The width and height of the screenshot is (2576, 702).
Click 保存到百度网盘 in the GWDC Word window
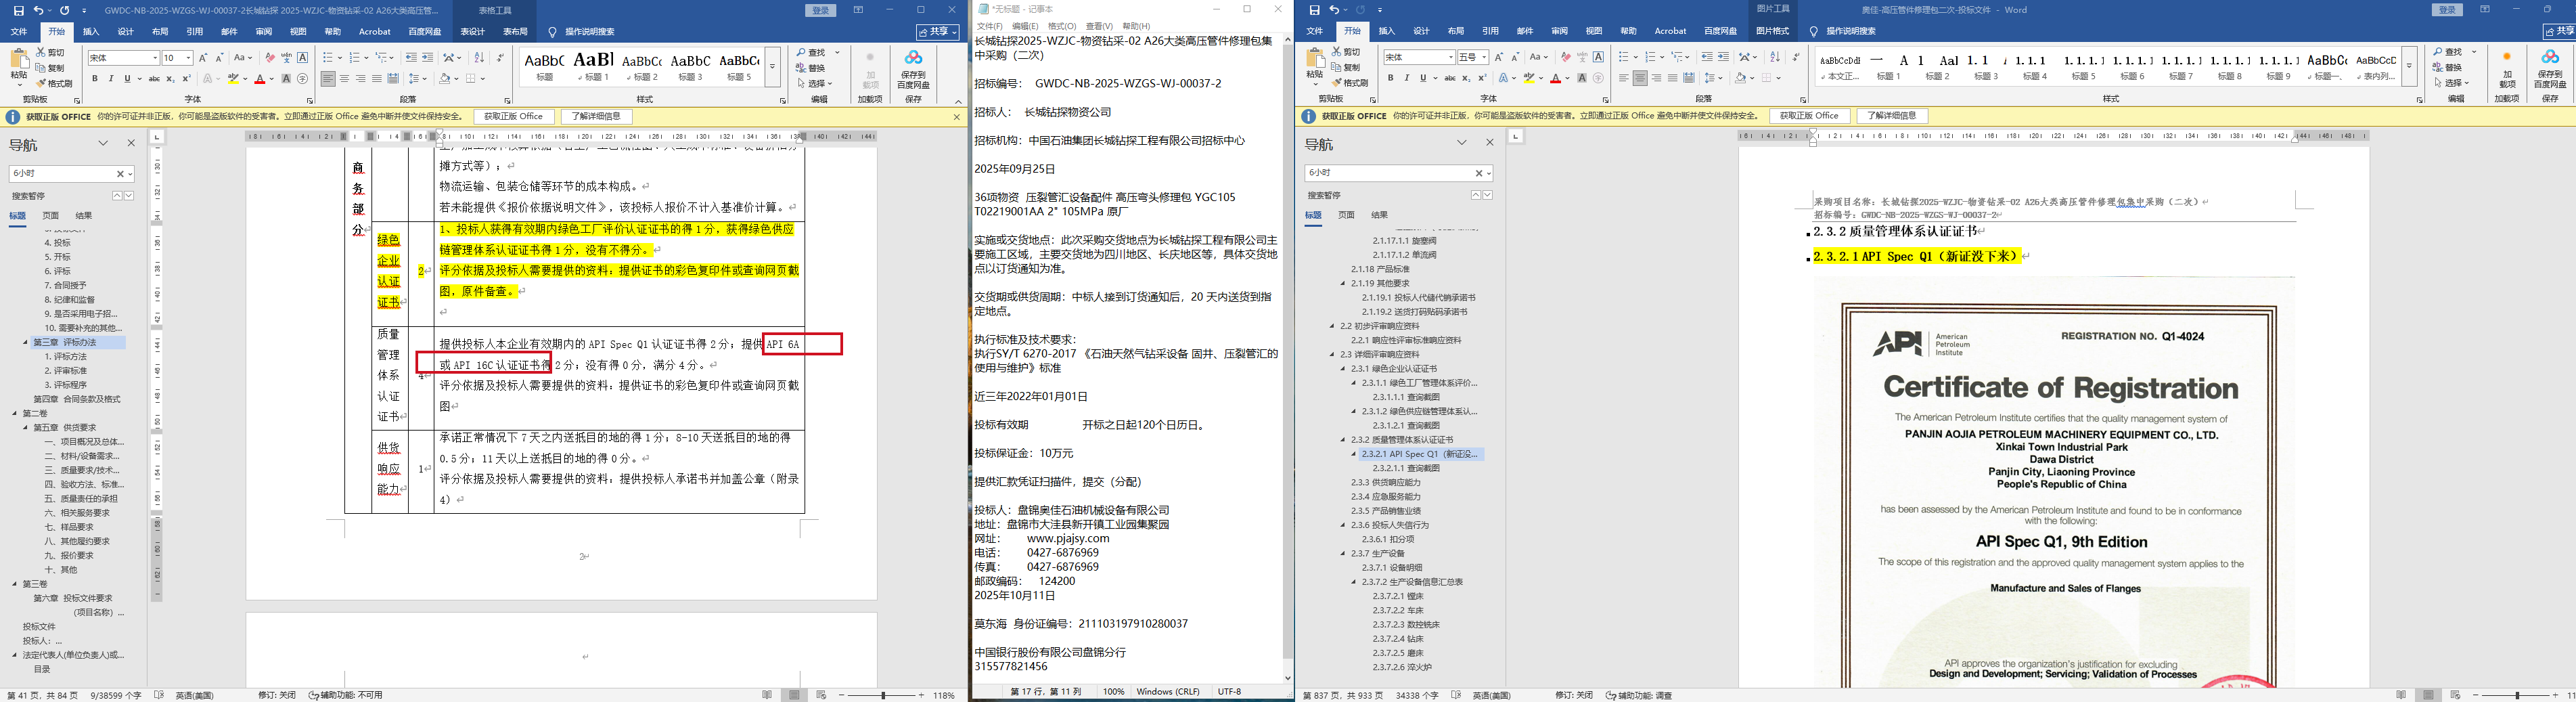click(913, 70)
